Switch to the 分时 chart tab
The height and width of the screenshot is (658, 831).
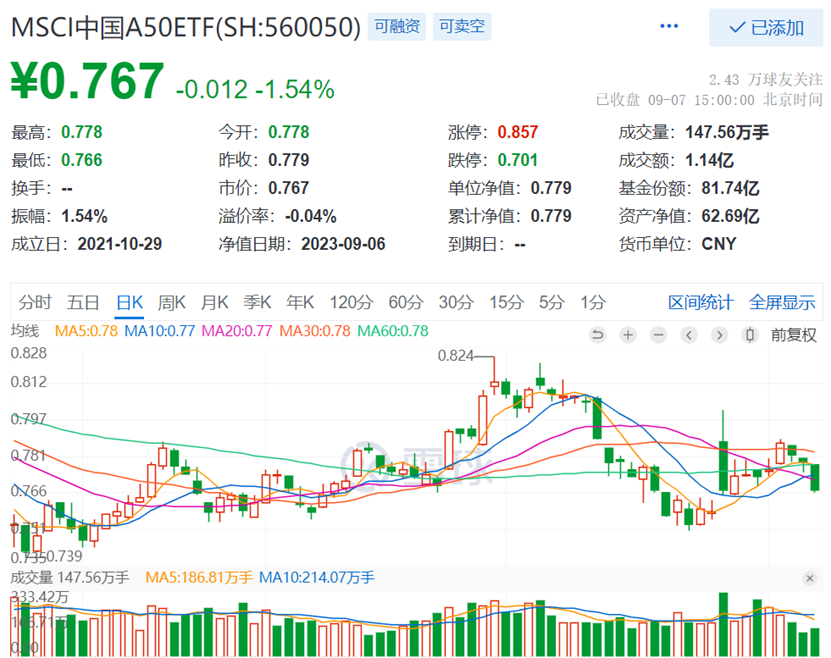click(x=35, y=303)
